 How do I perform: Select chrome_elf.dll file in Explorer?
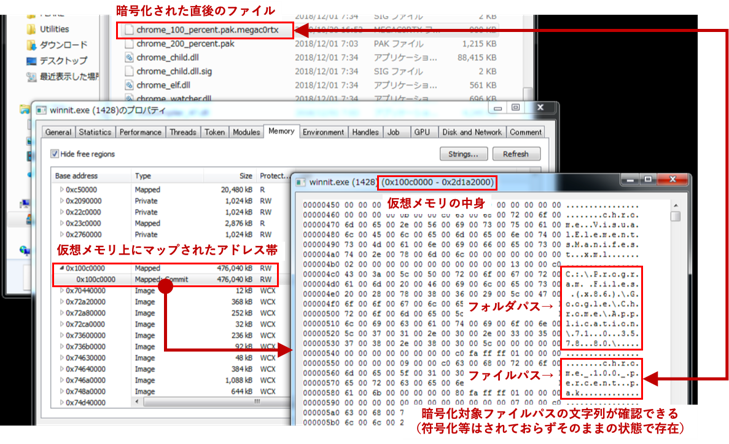pos(163,85)
